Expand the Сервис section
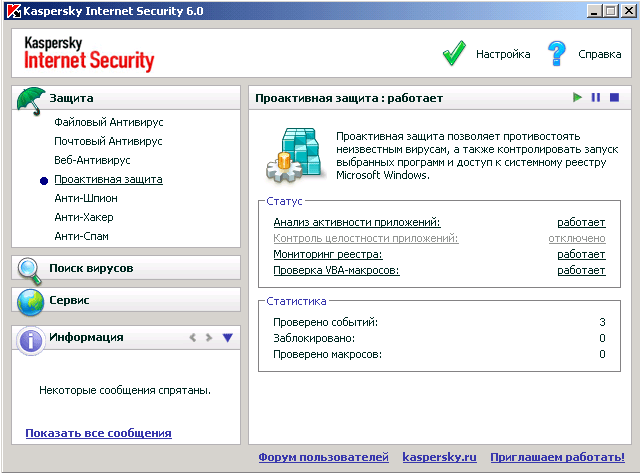 pyautogui.click(x=69, y=300)
